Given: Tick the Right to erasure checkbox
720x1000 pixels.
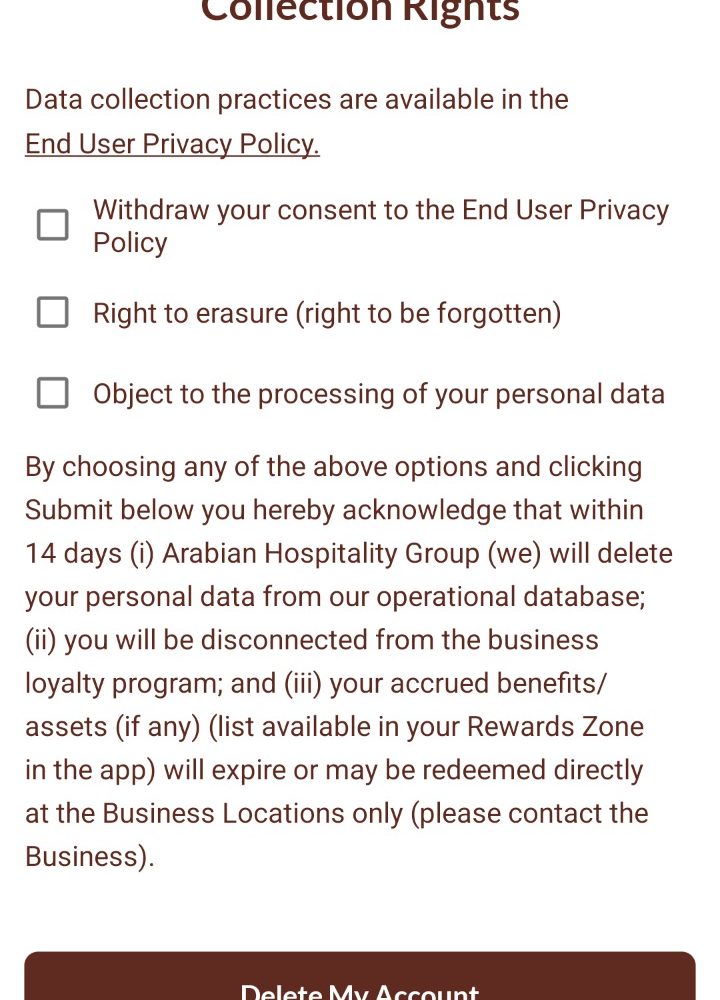Looking at the screenshot, I should point(53,313).
